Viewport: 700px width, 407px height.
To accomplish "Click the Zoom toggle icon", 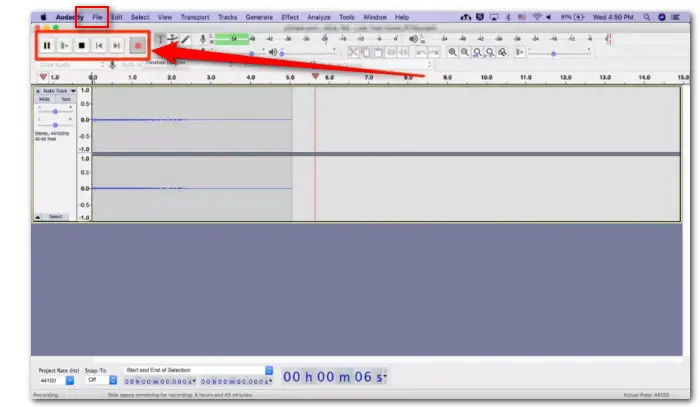I will [x=502, y=52].
